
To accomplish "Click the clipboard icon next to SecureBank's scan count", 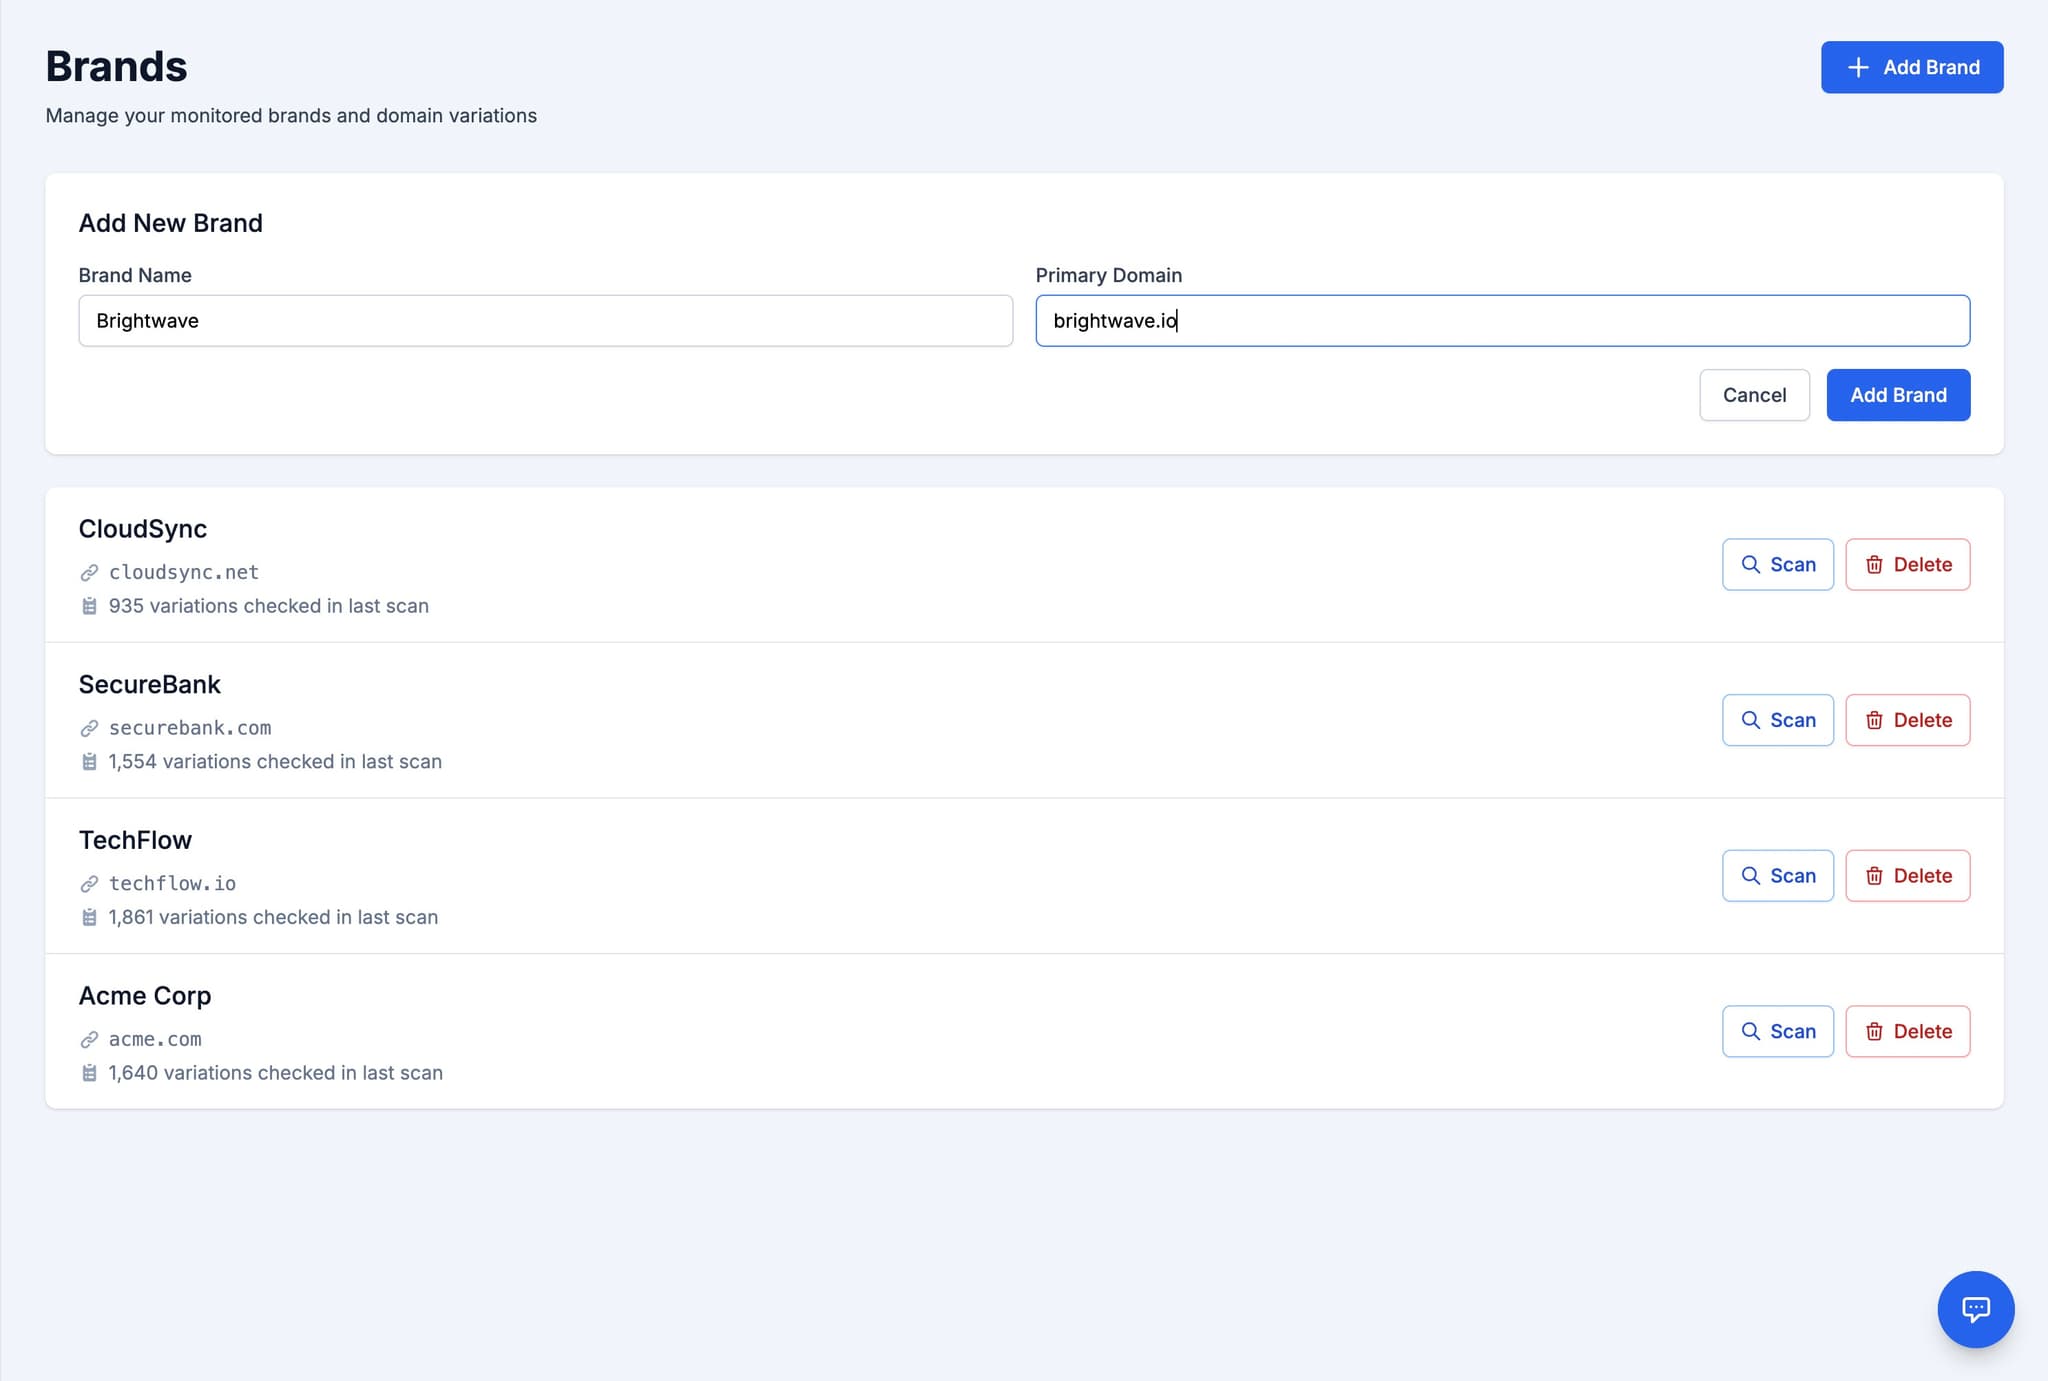I will tap(89, 761).
